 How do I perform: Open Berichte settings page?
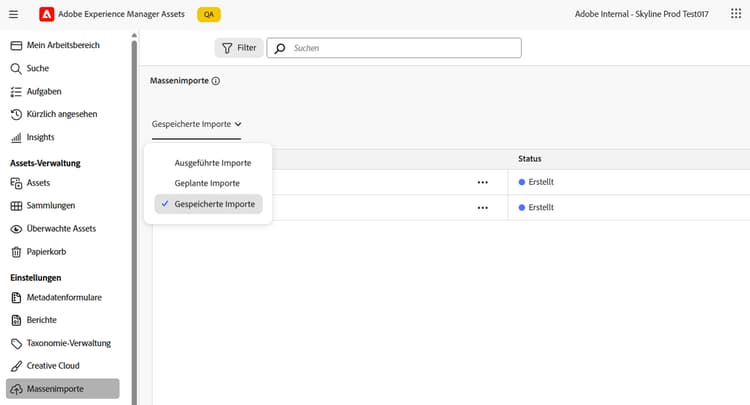42,320
